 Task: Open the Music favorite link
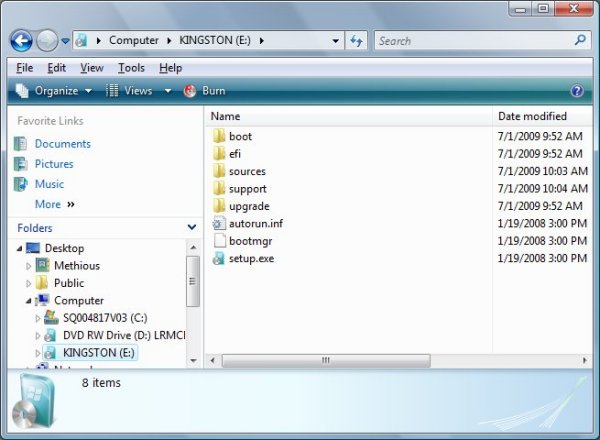click(x=49, y=184)
